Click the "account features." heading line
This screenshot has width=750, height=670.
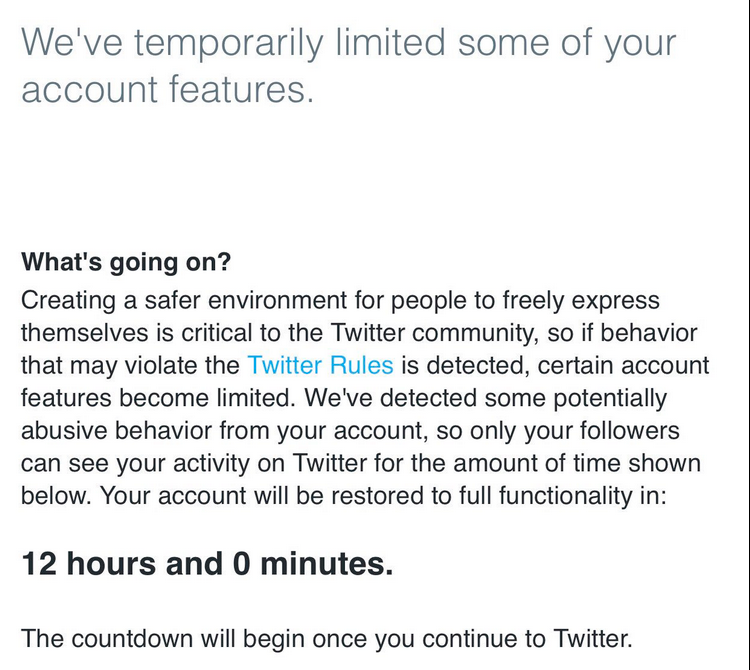[168, 90]
